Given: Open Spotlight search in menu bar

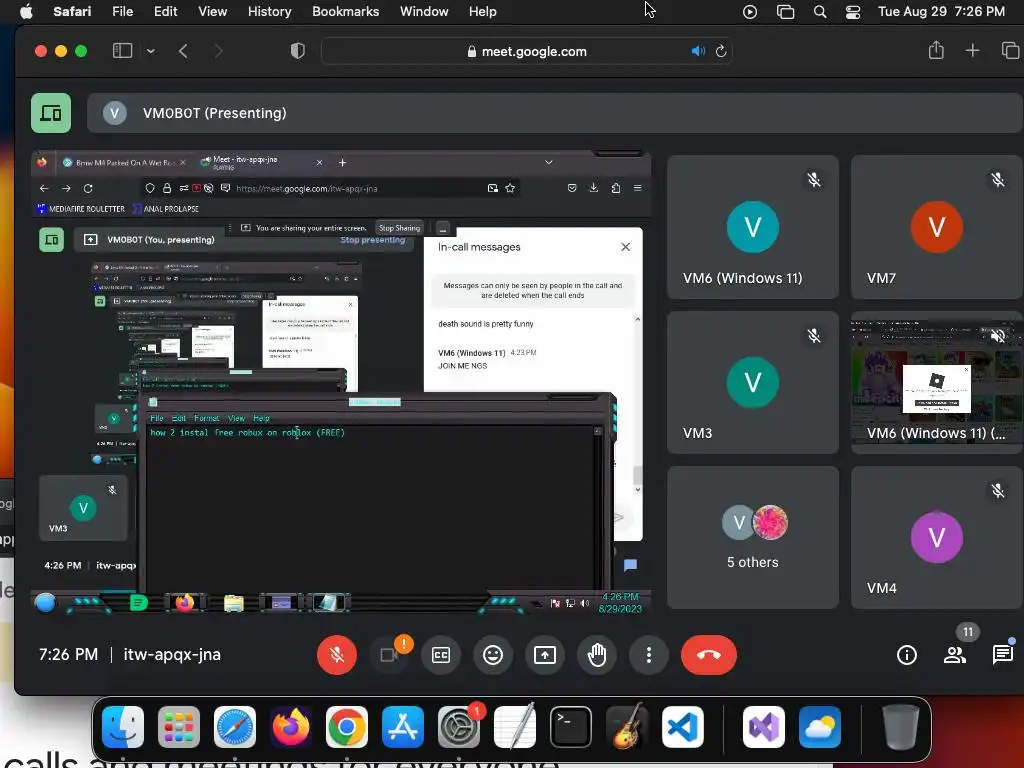Looking at the screenshot, I should pos(820,12).
